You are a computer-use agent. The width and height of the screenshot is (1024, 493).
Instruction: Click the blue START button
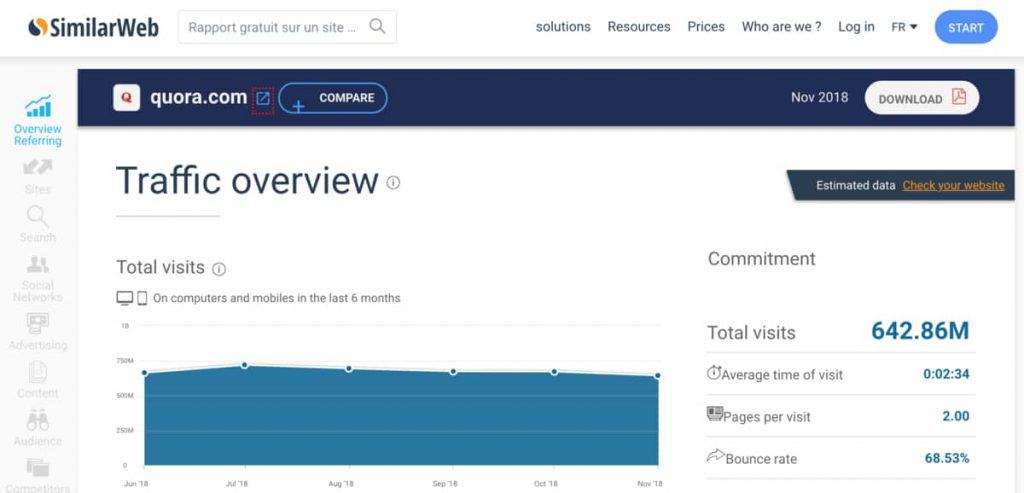[966, 27]
